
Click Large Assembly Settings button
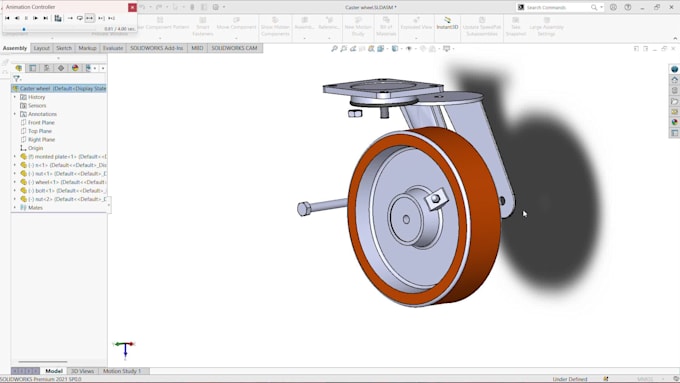(546, 26)
